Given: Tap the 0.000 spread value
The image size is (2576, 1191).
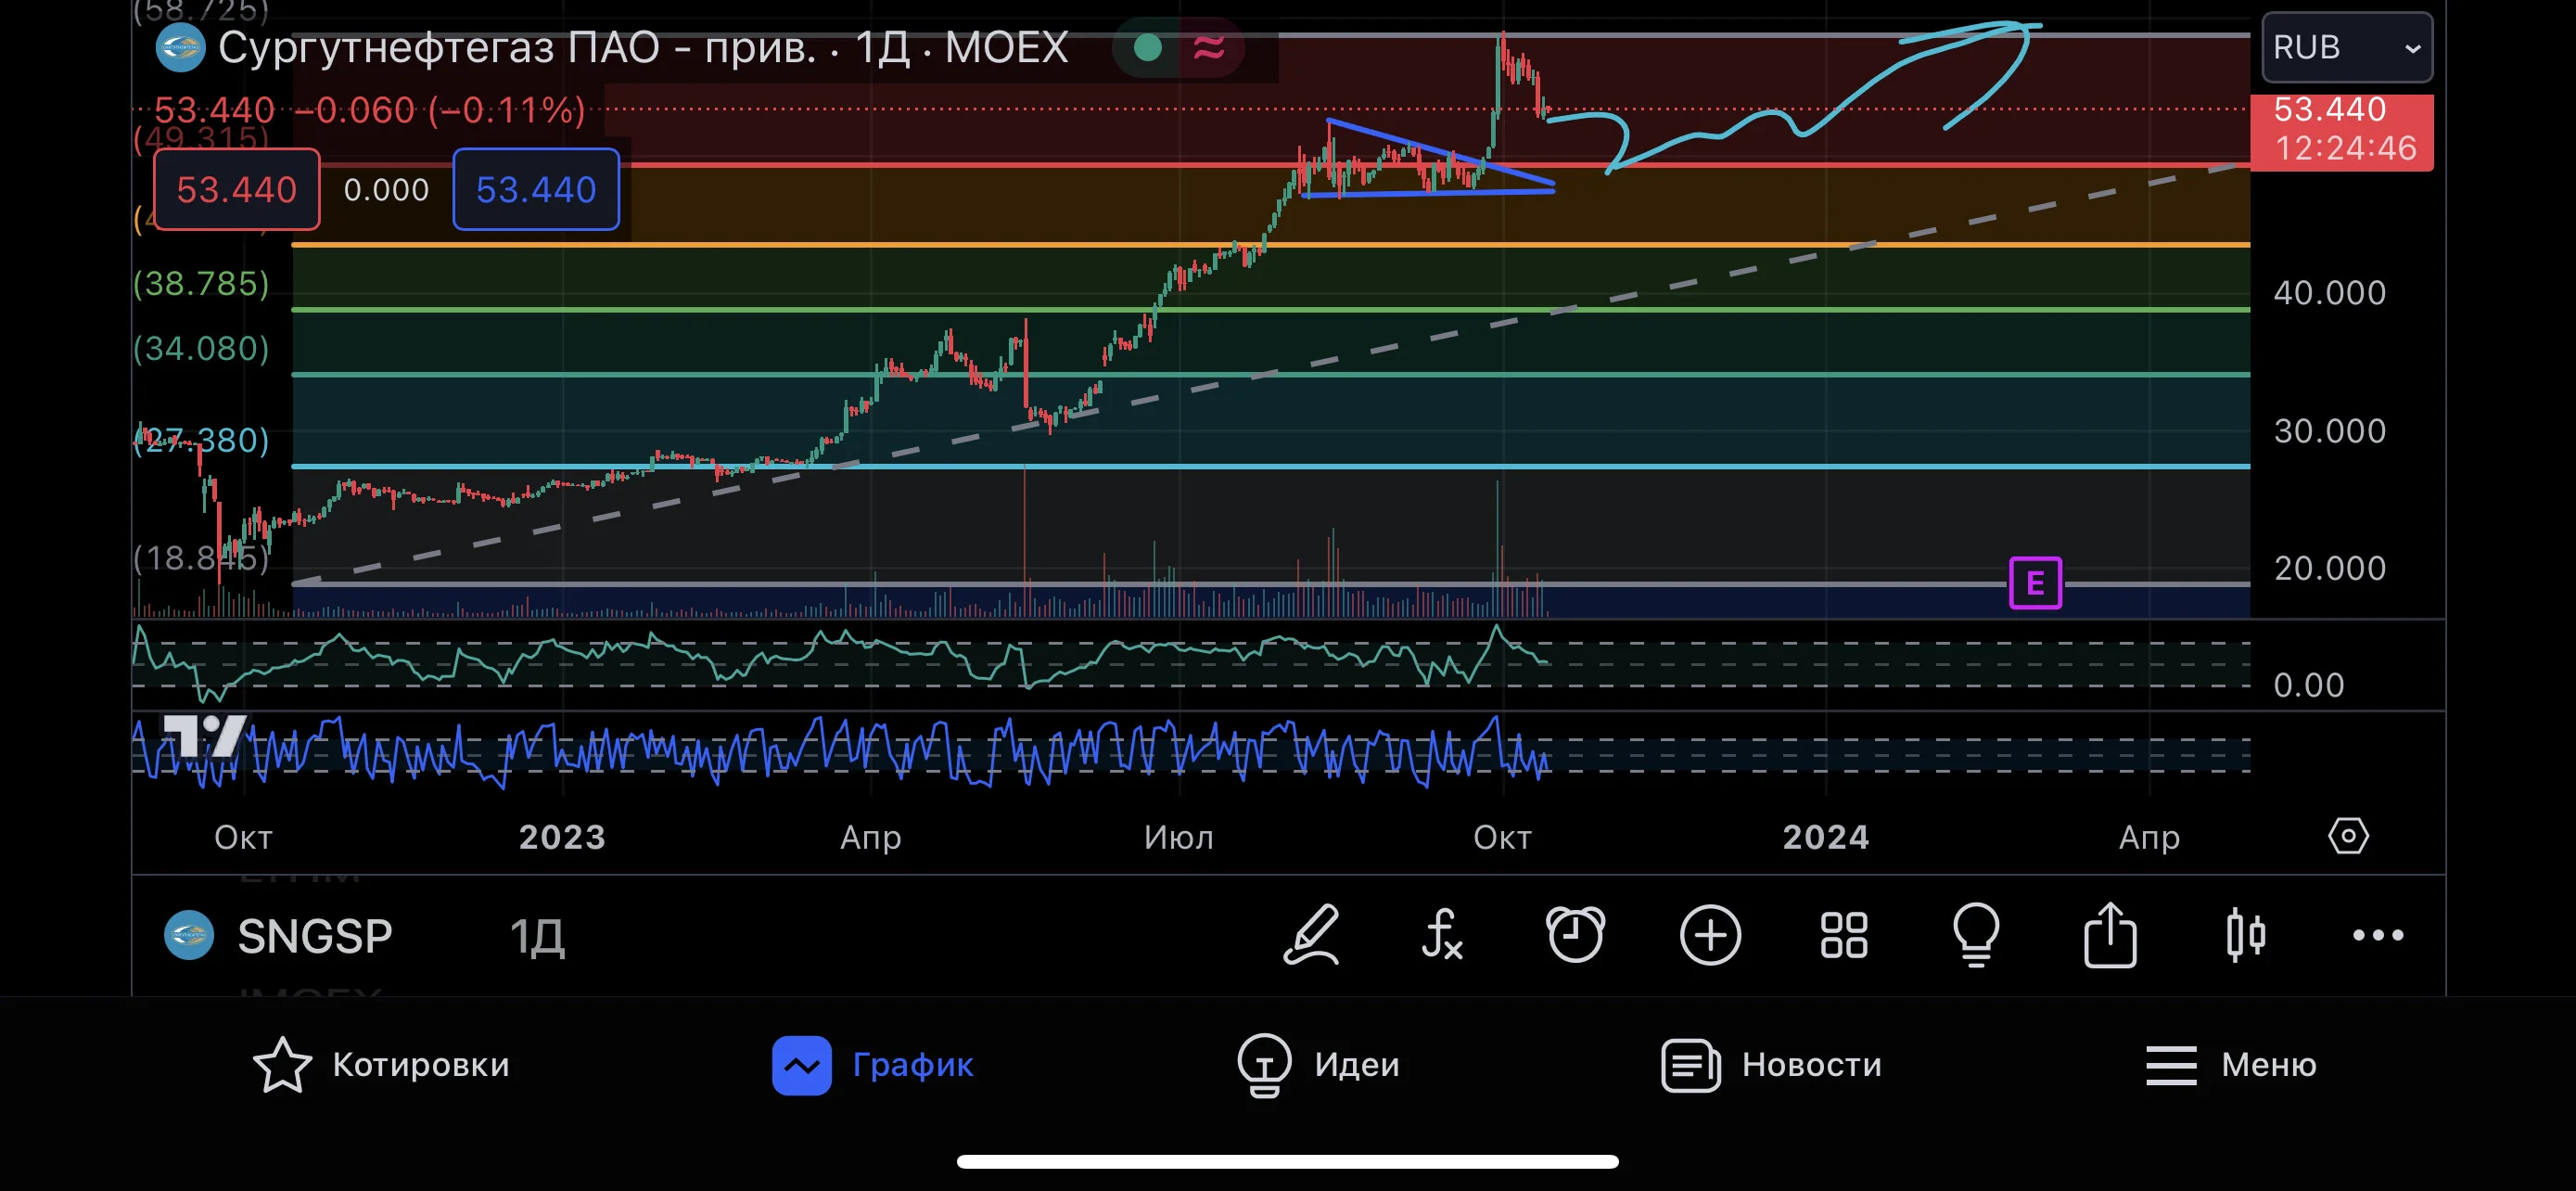Looking at the screenshot, I should pyautogui.click(x=386, y=189).
